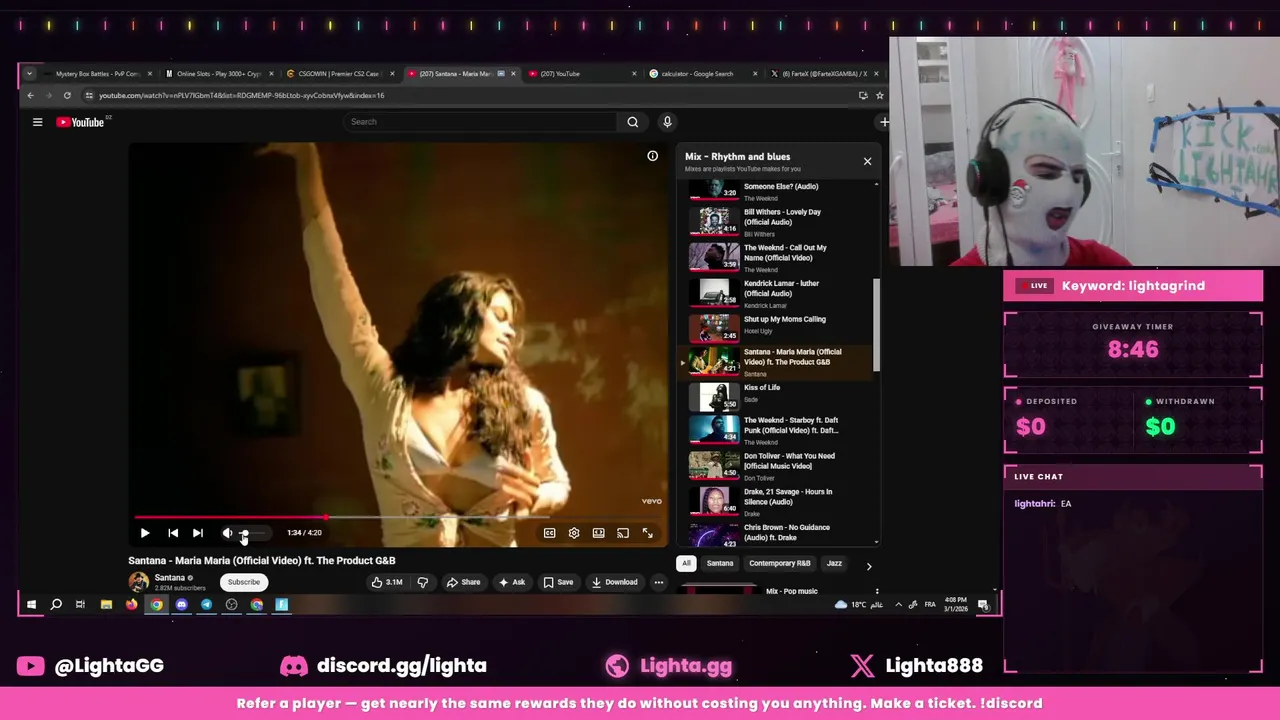The image size is (1280, 720).
Task: Go back with browser back arrow
Action: 30,96
